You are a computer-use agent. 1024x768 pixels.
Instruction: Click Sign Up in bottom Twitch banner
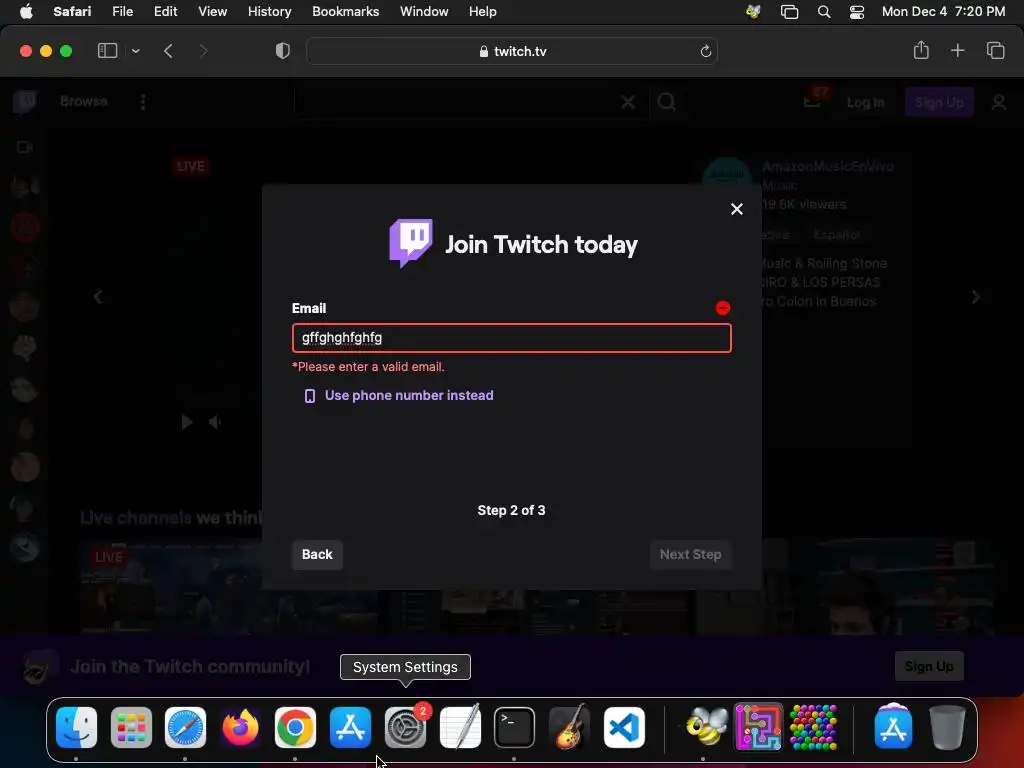[x=929, y=666]
